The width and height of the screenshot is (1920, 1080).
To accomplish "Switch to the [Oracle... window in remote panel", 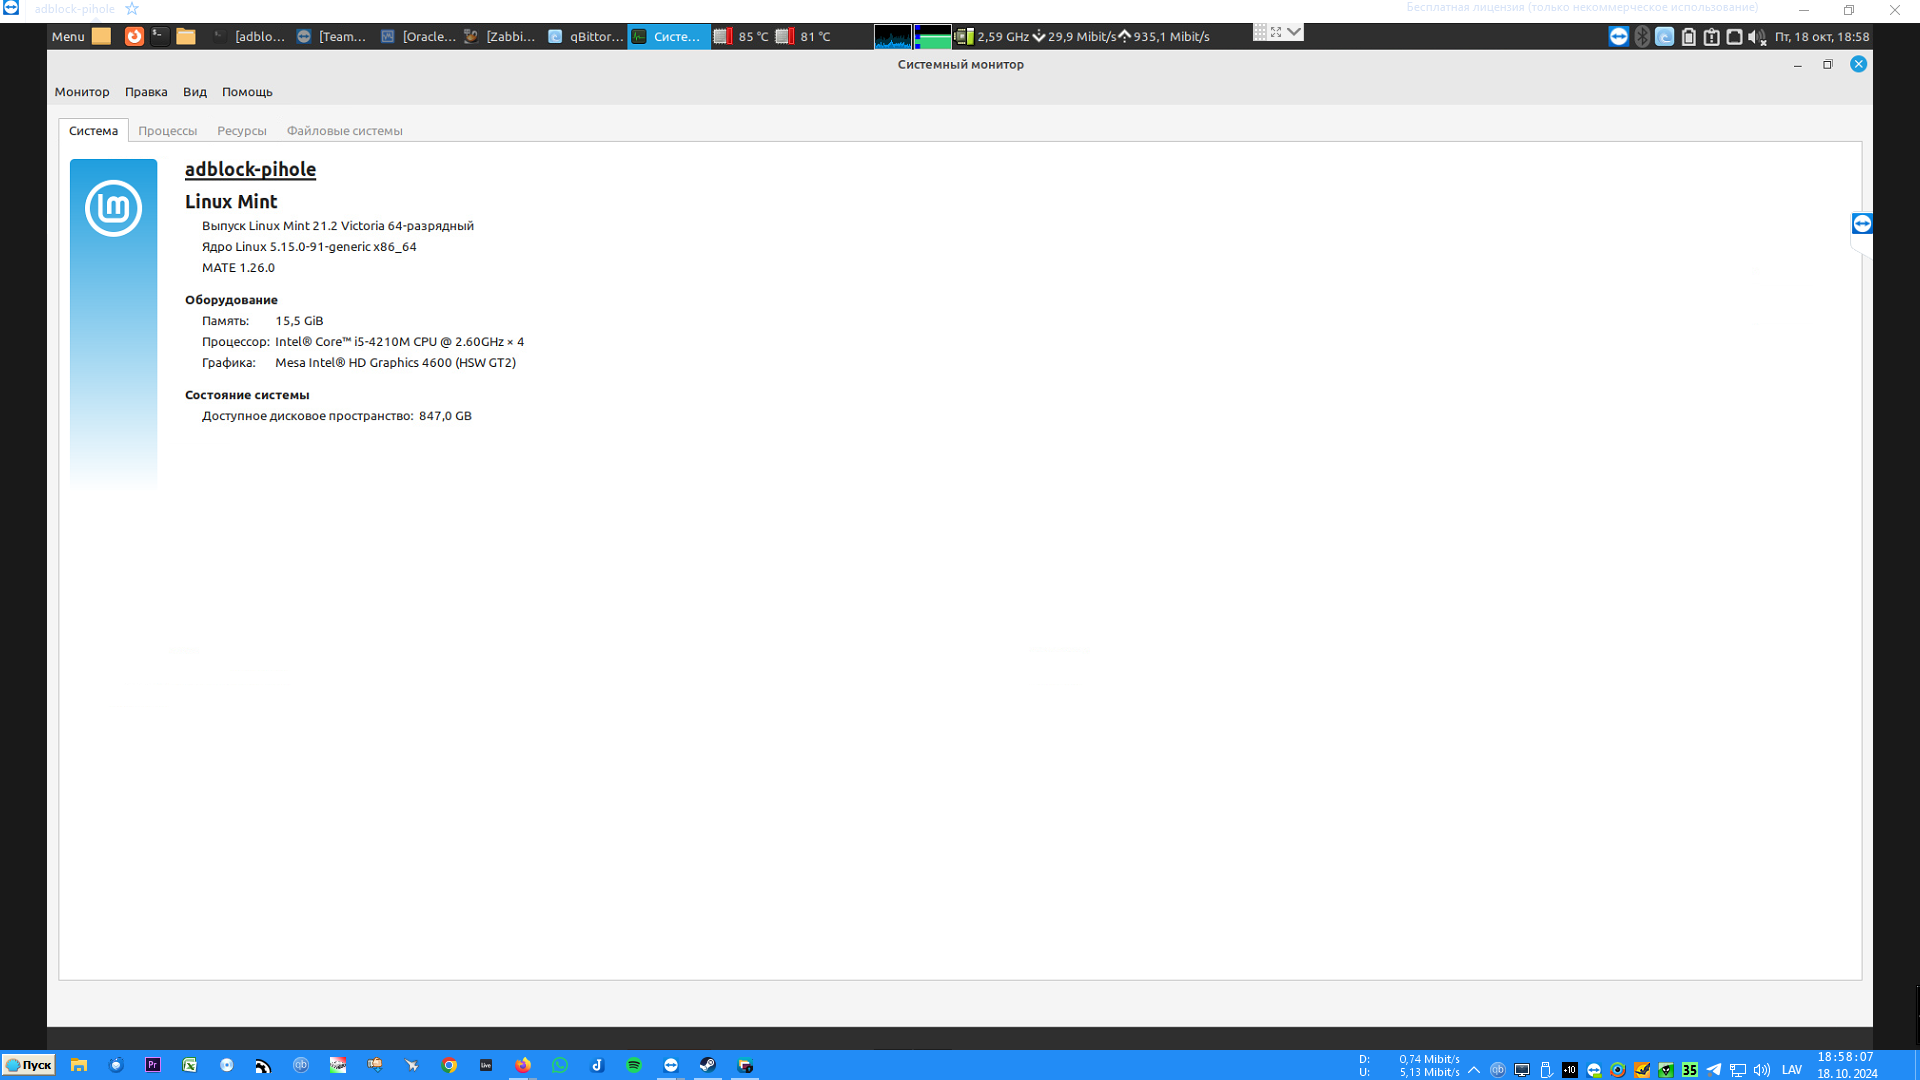I will coord(417,36).
